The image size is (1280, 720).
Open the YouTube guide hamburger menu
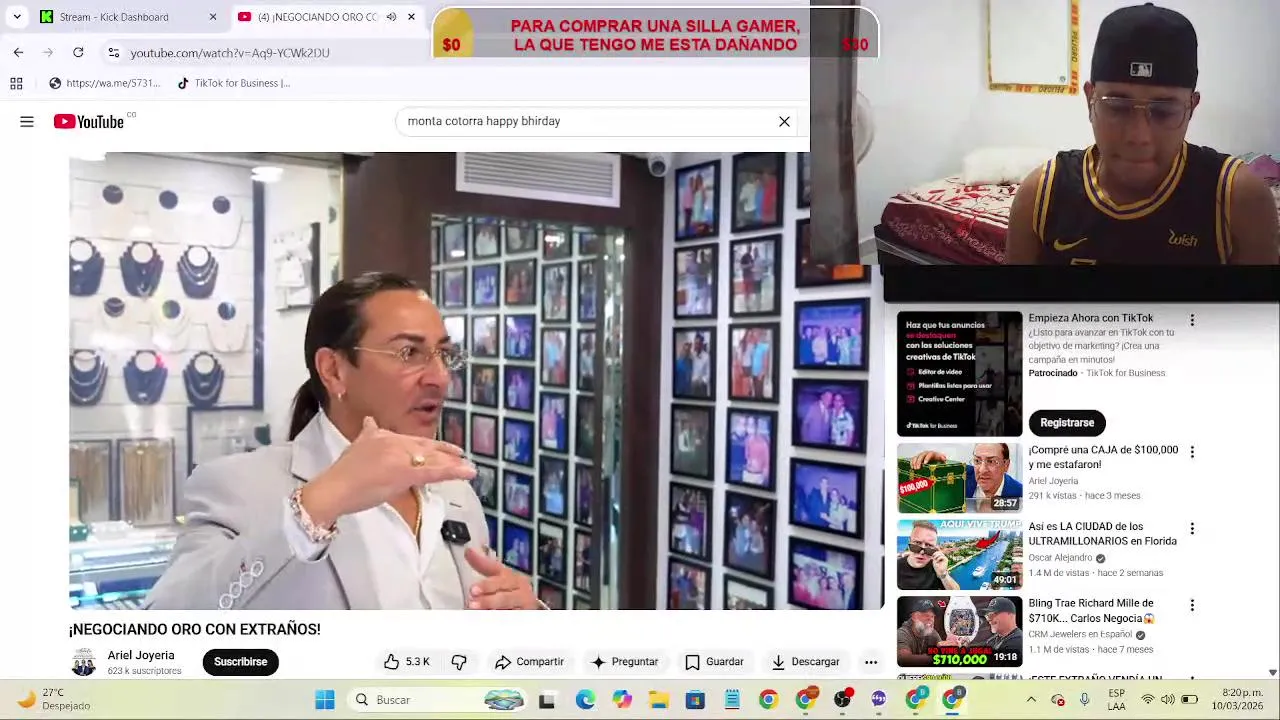[x=27, y=122]
